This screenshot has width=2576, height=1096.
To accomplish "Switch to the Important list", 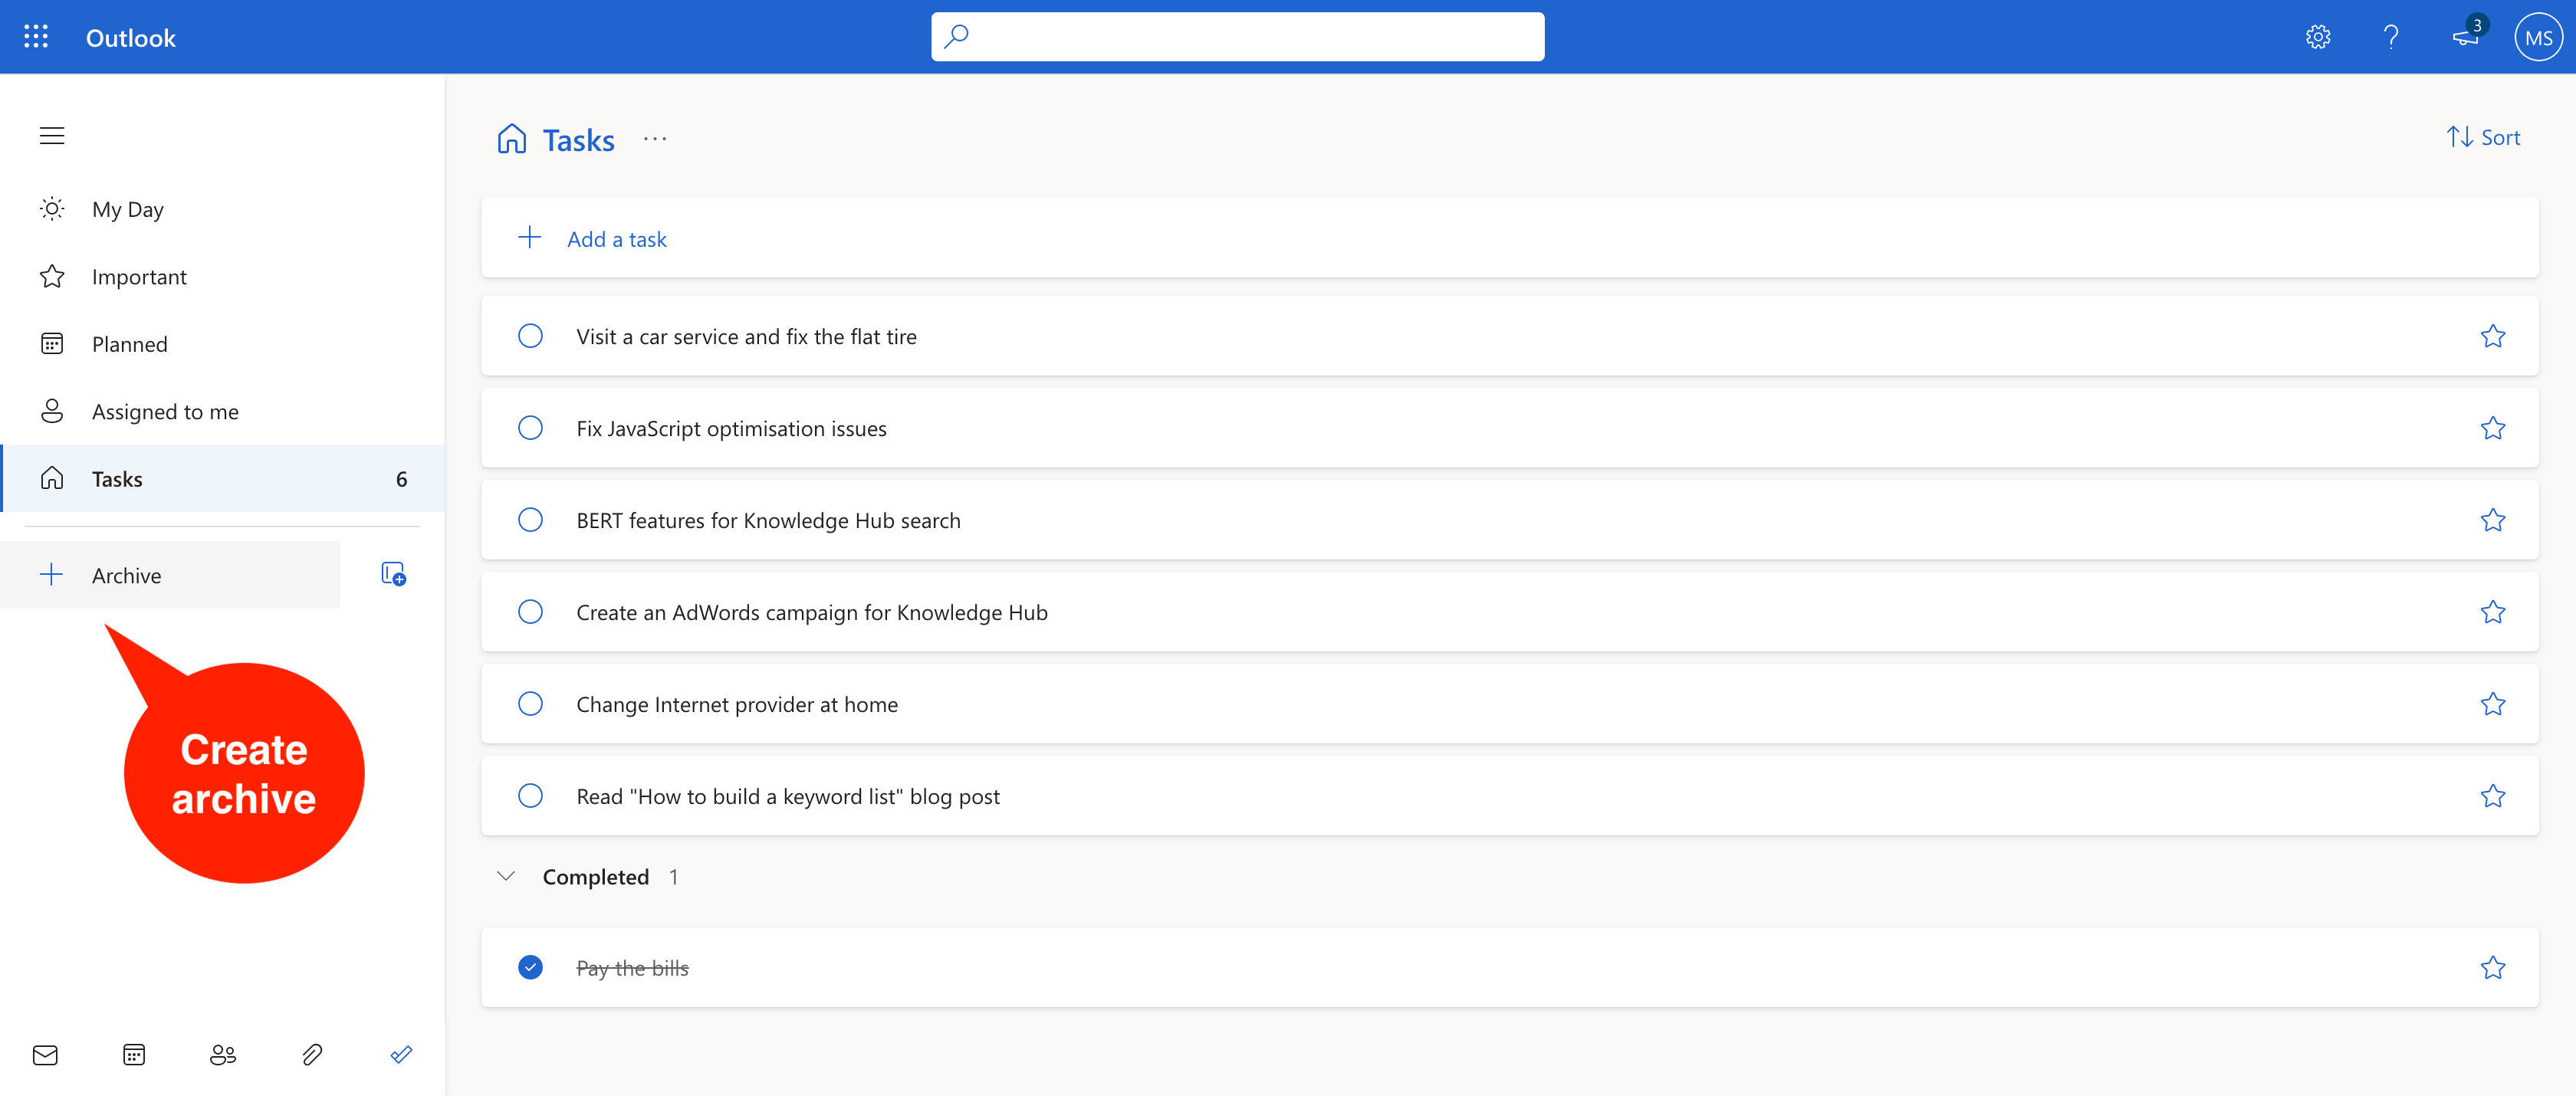I will [139, 276].
